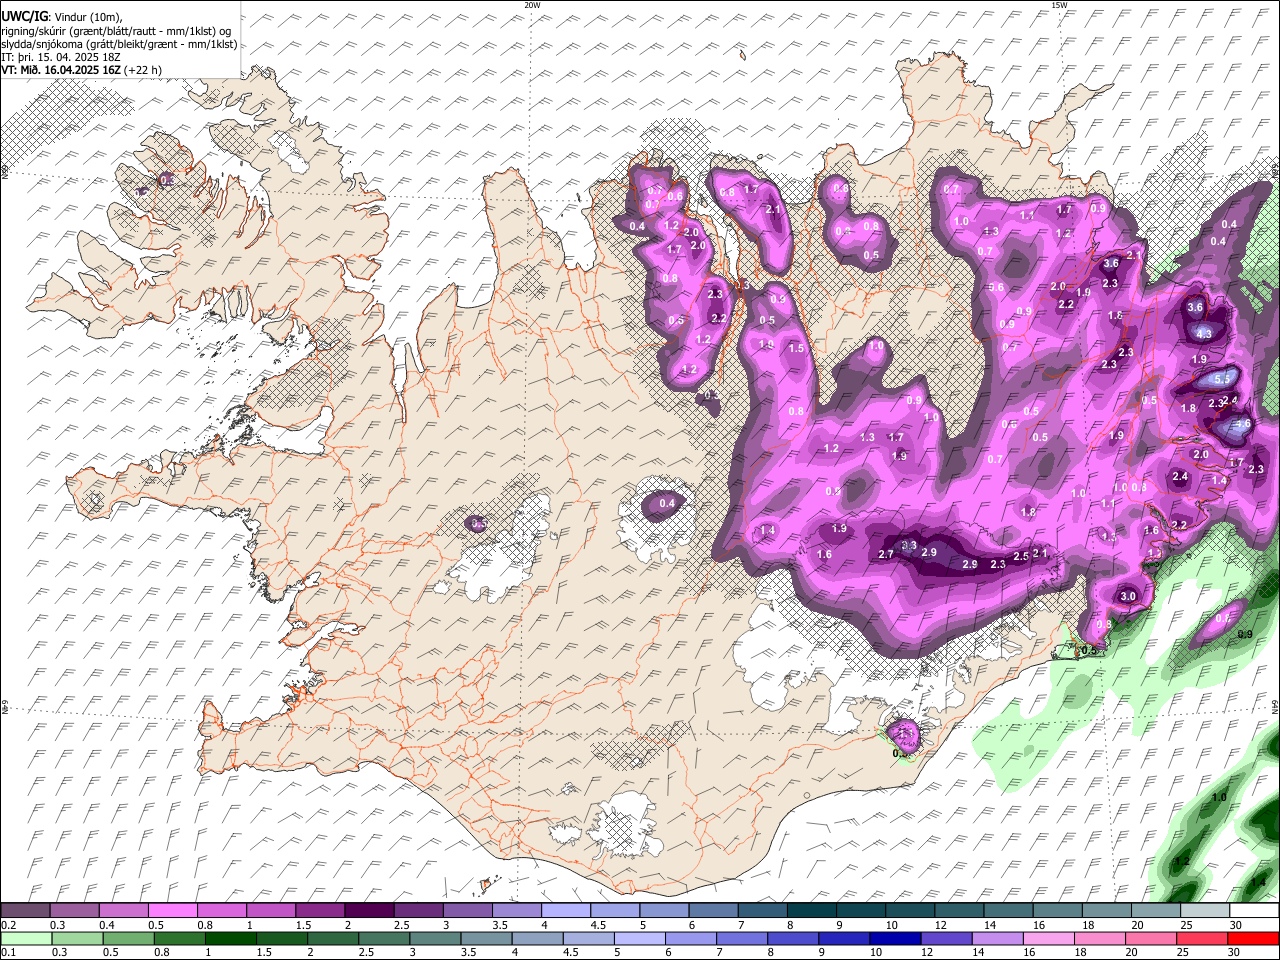Select the white snow swatch after 30

pos(1254,911)
